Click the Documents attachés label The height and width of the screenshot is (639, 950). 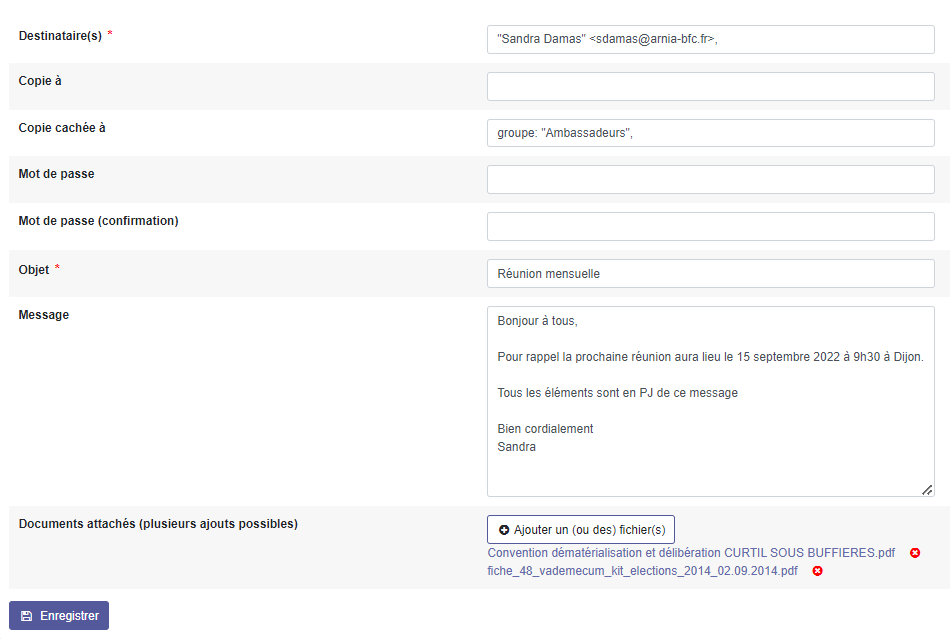[158, 524]
